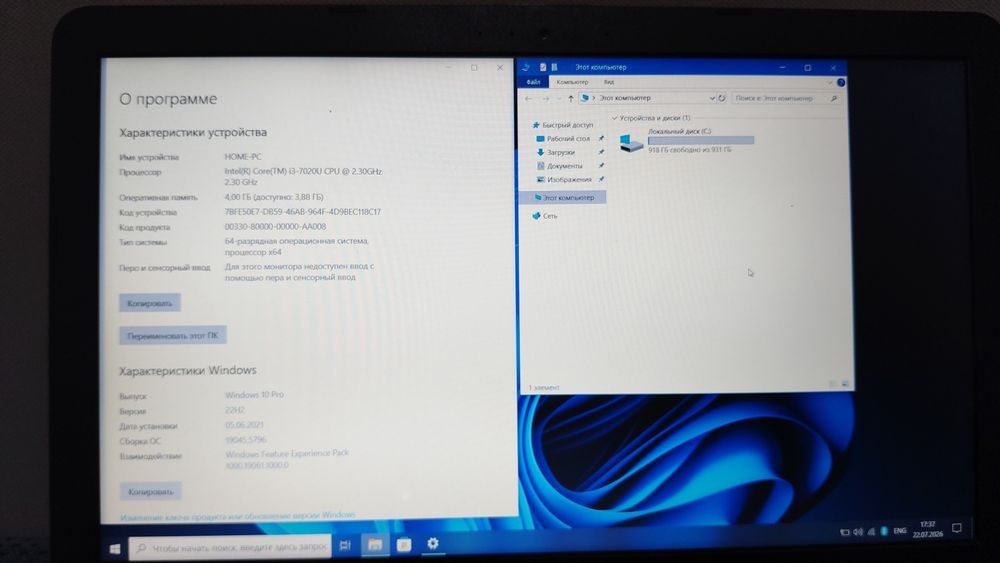Open the change product key link
This screenshot has width=1000, height=563.
[x=237, y=515]
